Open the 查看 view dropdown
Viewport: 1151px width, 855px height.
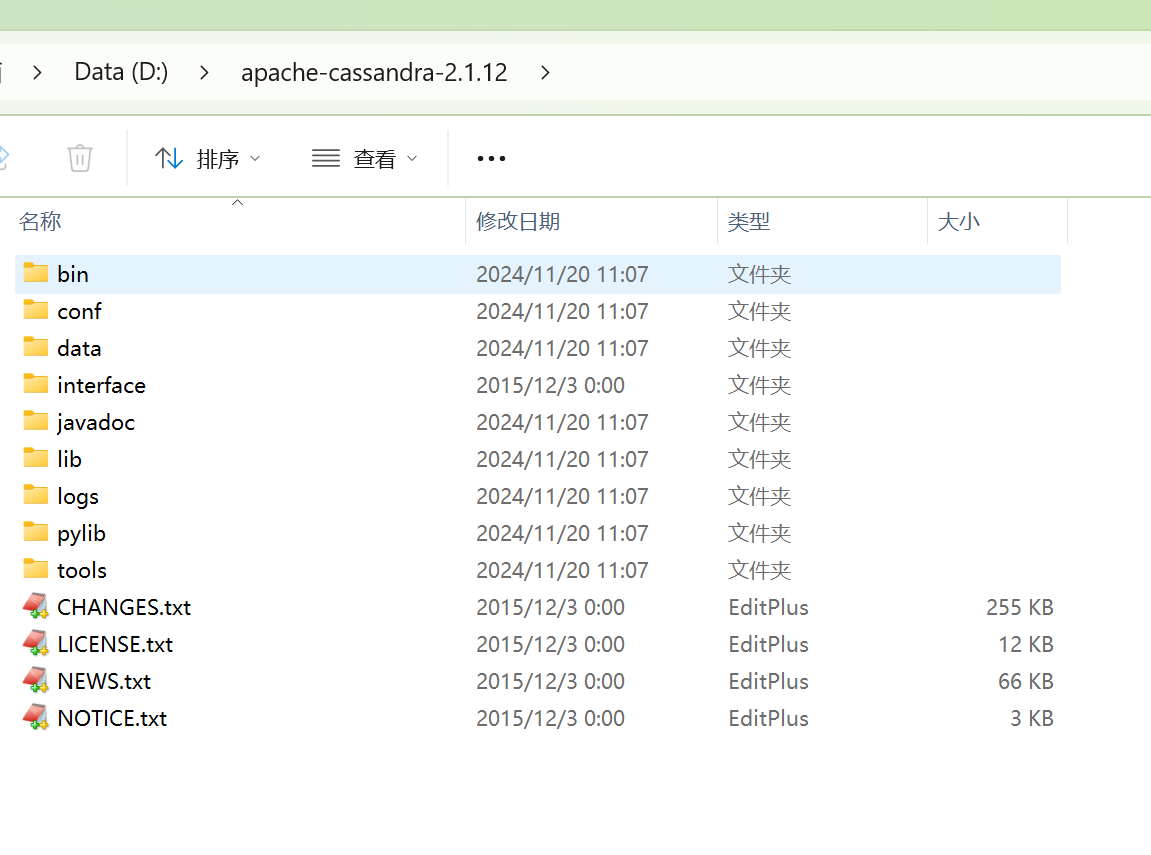365,159
